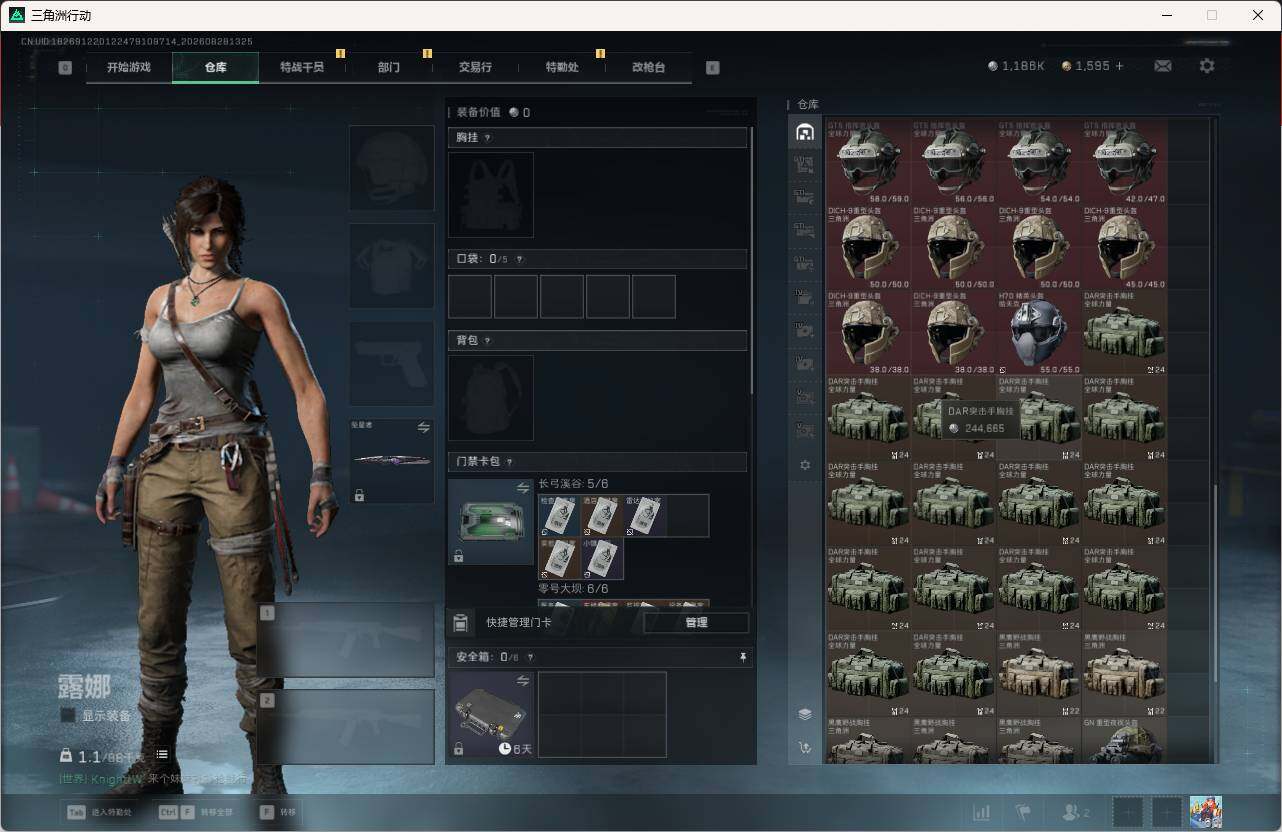Screen dimensions: 1282x832
Task: Select the green keycard pack item
Action: pyautogui.click(x=491, y=522)
